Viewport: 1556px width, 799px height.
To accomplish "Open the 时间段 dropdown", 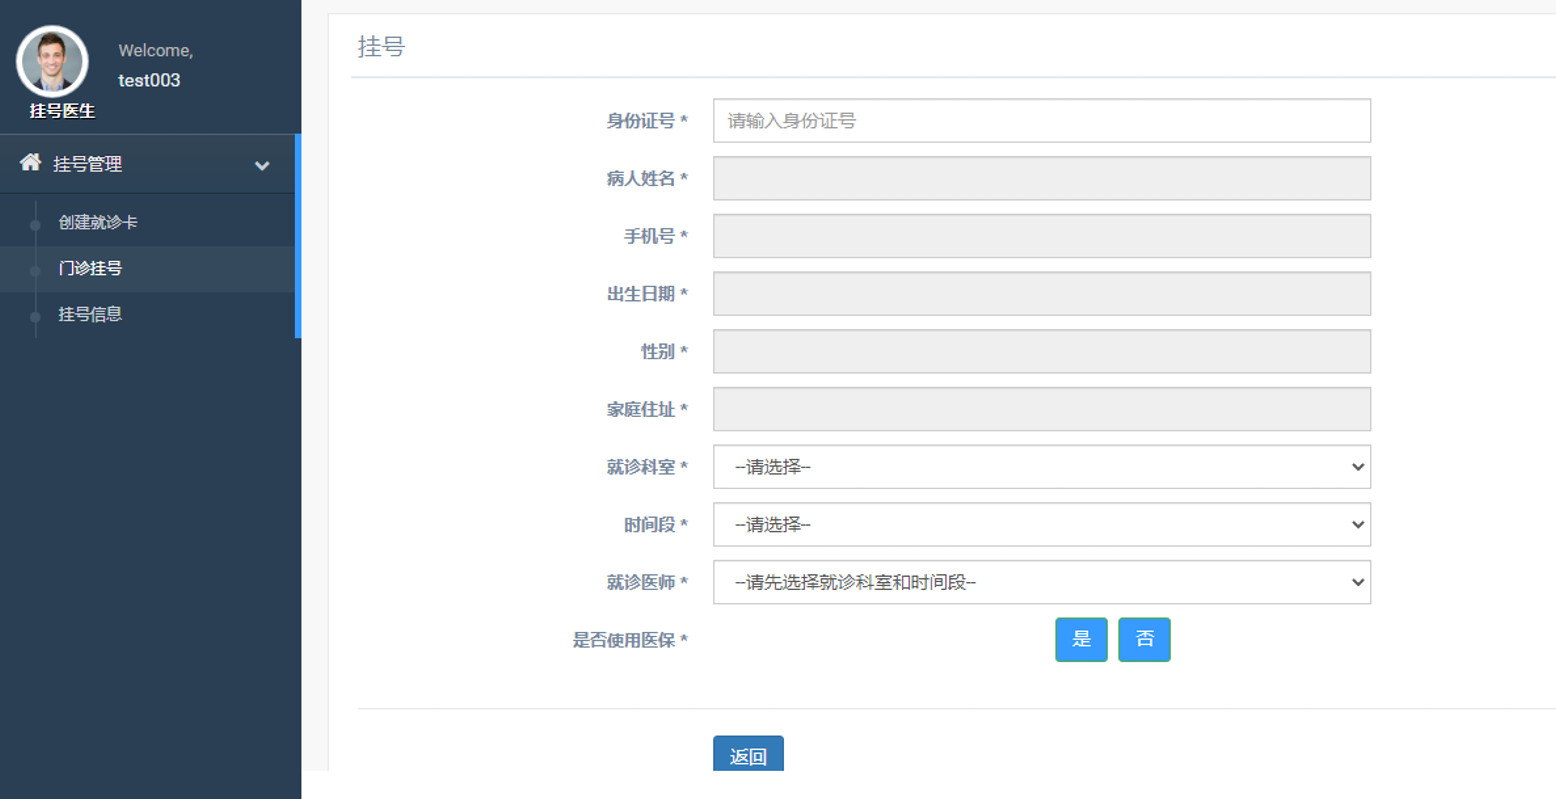I will (x=1041, y=525).
